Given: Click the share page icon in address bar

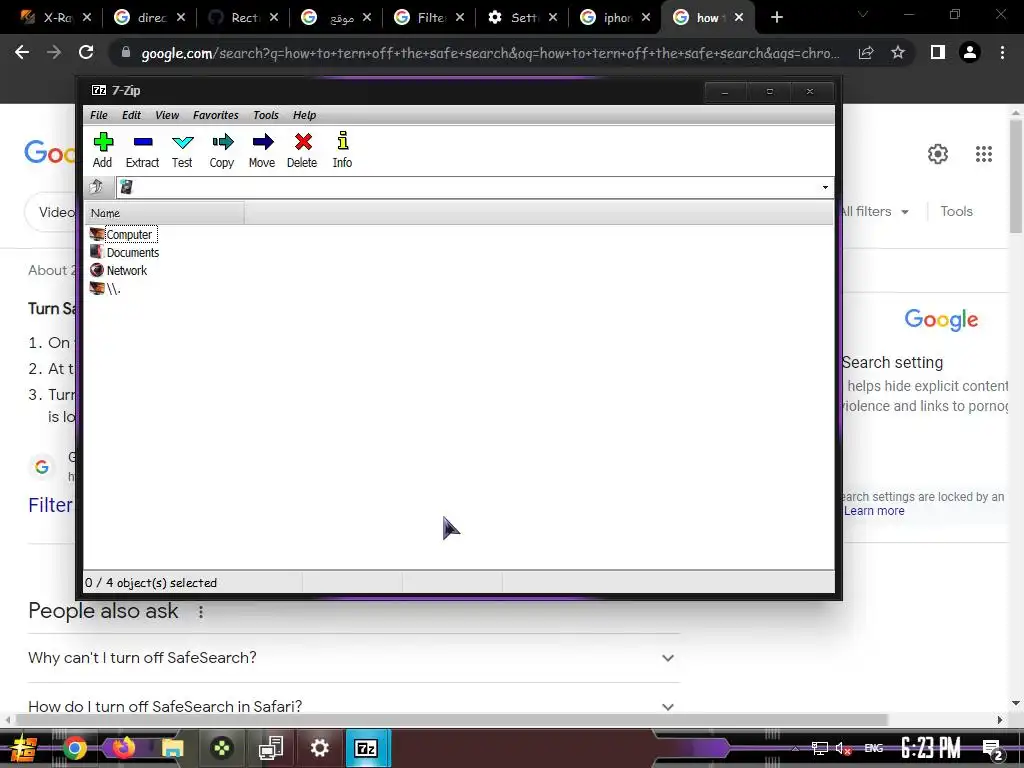Looking at the screenshot, I should click(866, 53).
